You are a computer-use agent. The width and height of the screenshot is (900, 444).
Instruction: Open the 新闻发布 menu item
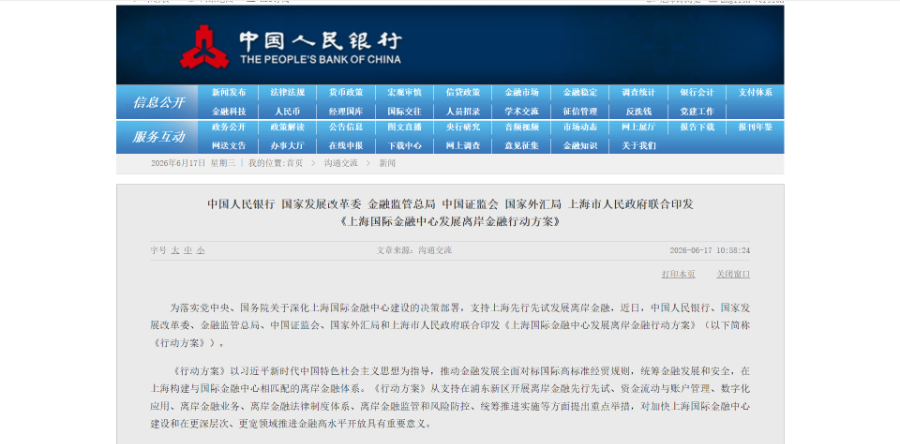tap(228, 92)
